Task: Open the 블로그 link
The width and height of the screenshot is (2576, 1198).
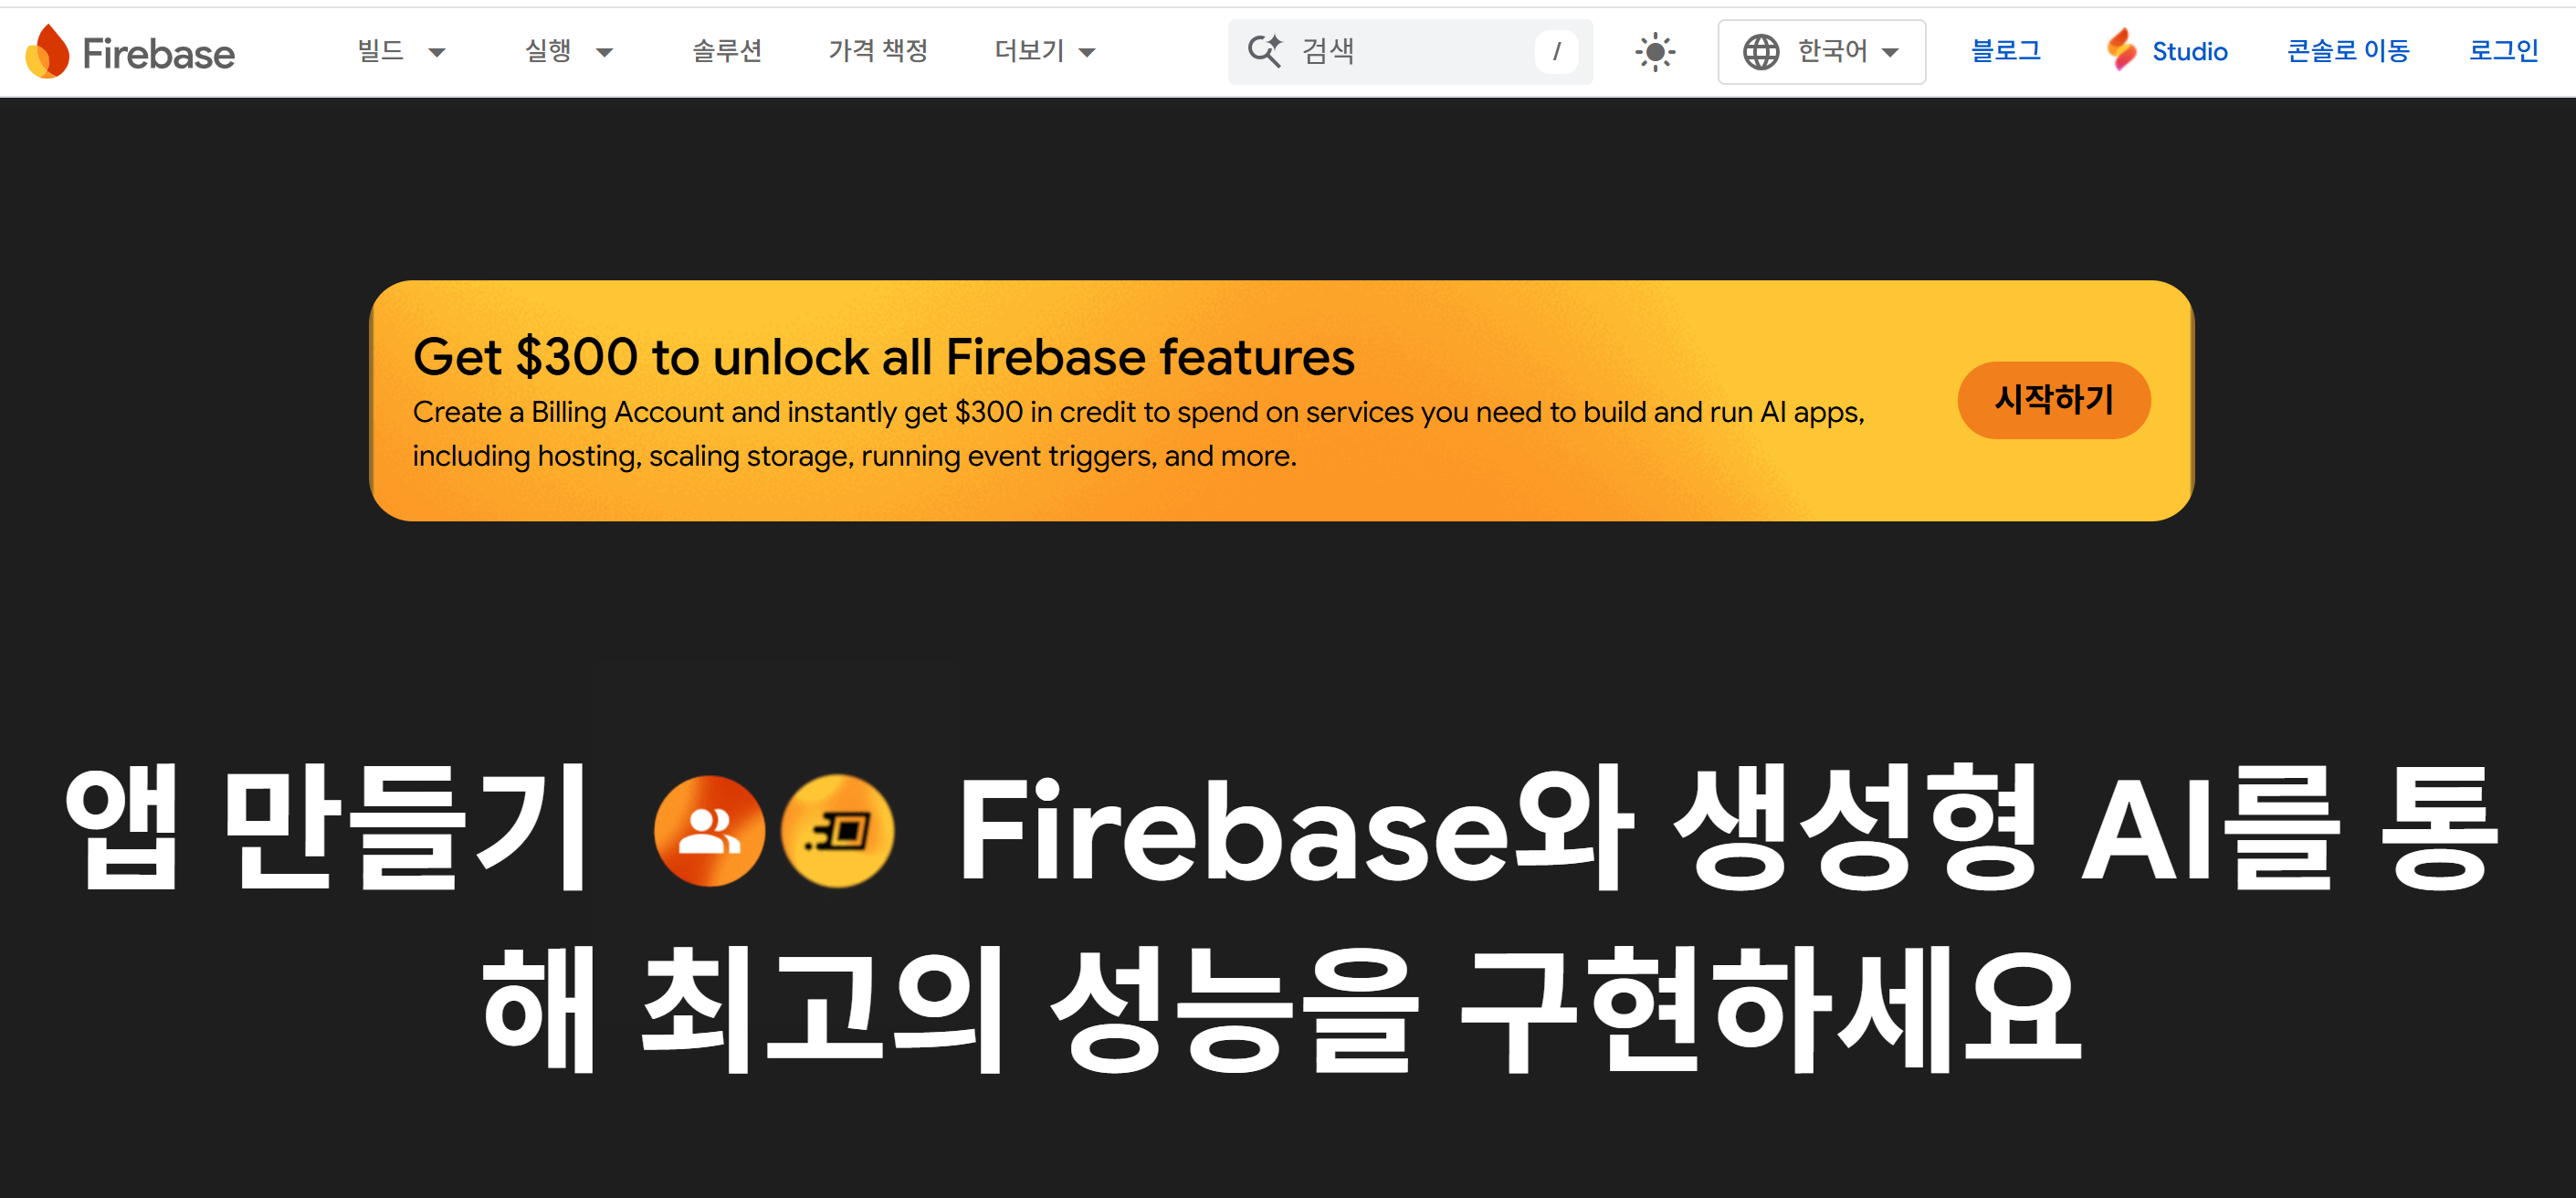Action: 2005,51
